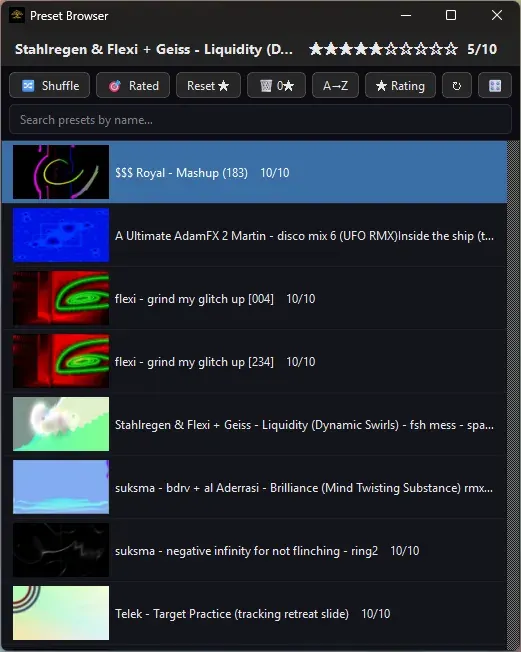Screen dimensions: 521x652
Task: Select 'suksma - negative infinity for not flinching'
Action: [x=254, y=550]
